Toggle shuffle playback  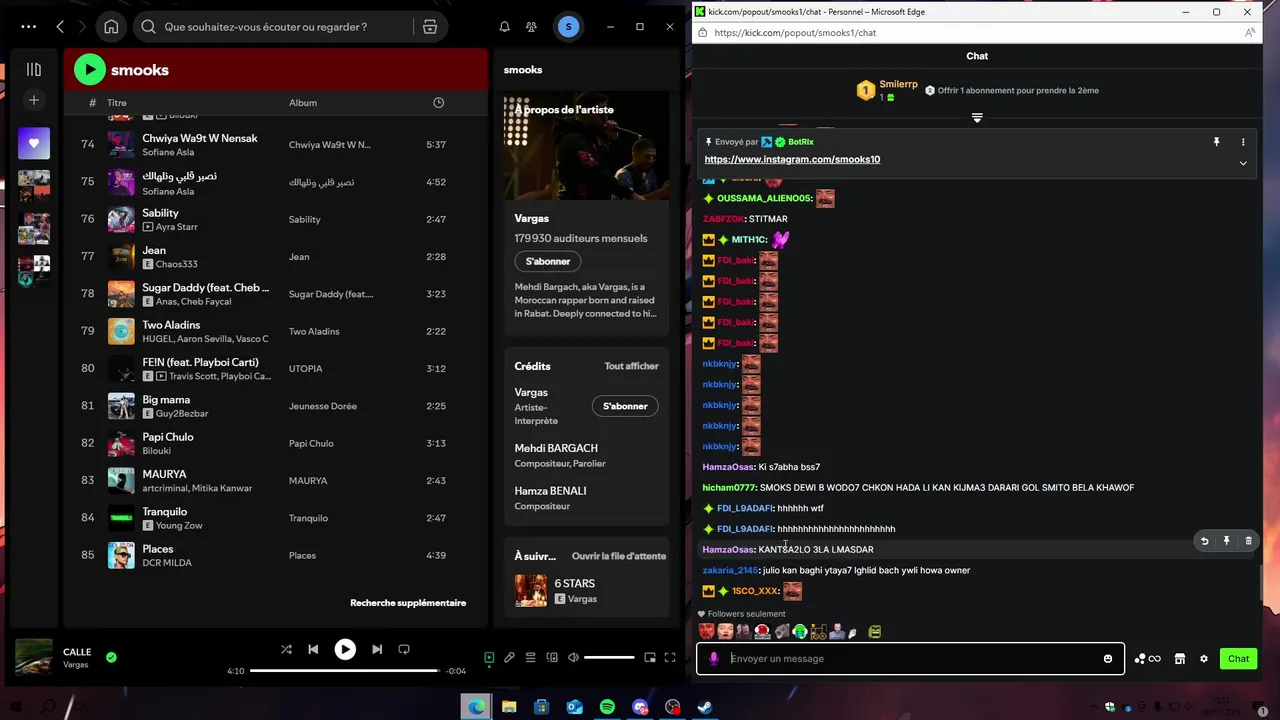pyautogui.click(x=286, y=649)
